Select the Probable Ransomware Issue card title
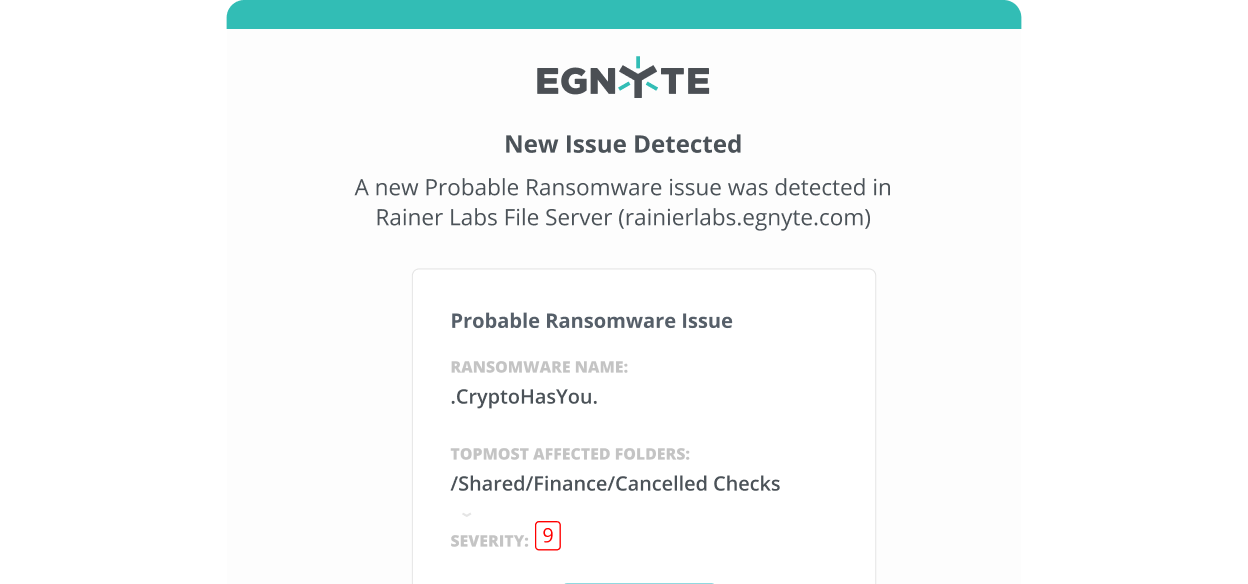This screenshot has height=584, width=1248. 591,321
